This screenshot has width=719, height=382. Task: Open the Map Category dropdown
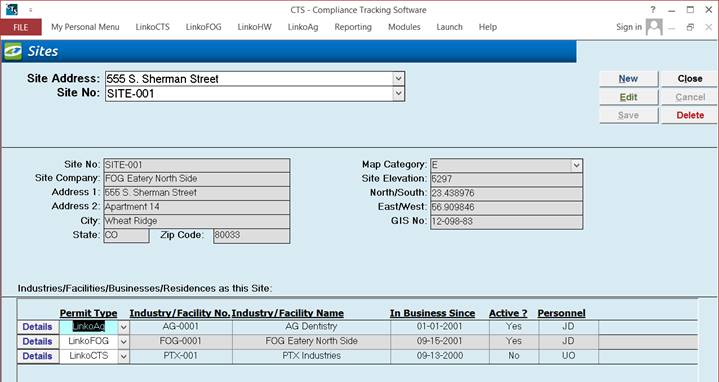576,165
